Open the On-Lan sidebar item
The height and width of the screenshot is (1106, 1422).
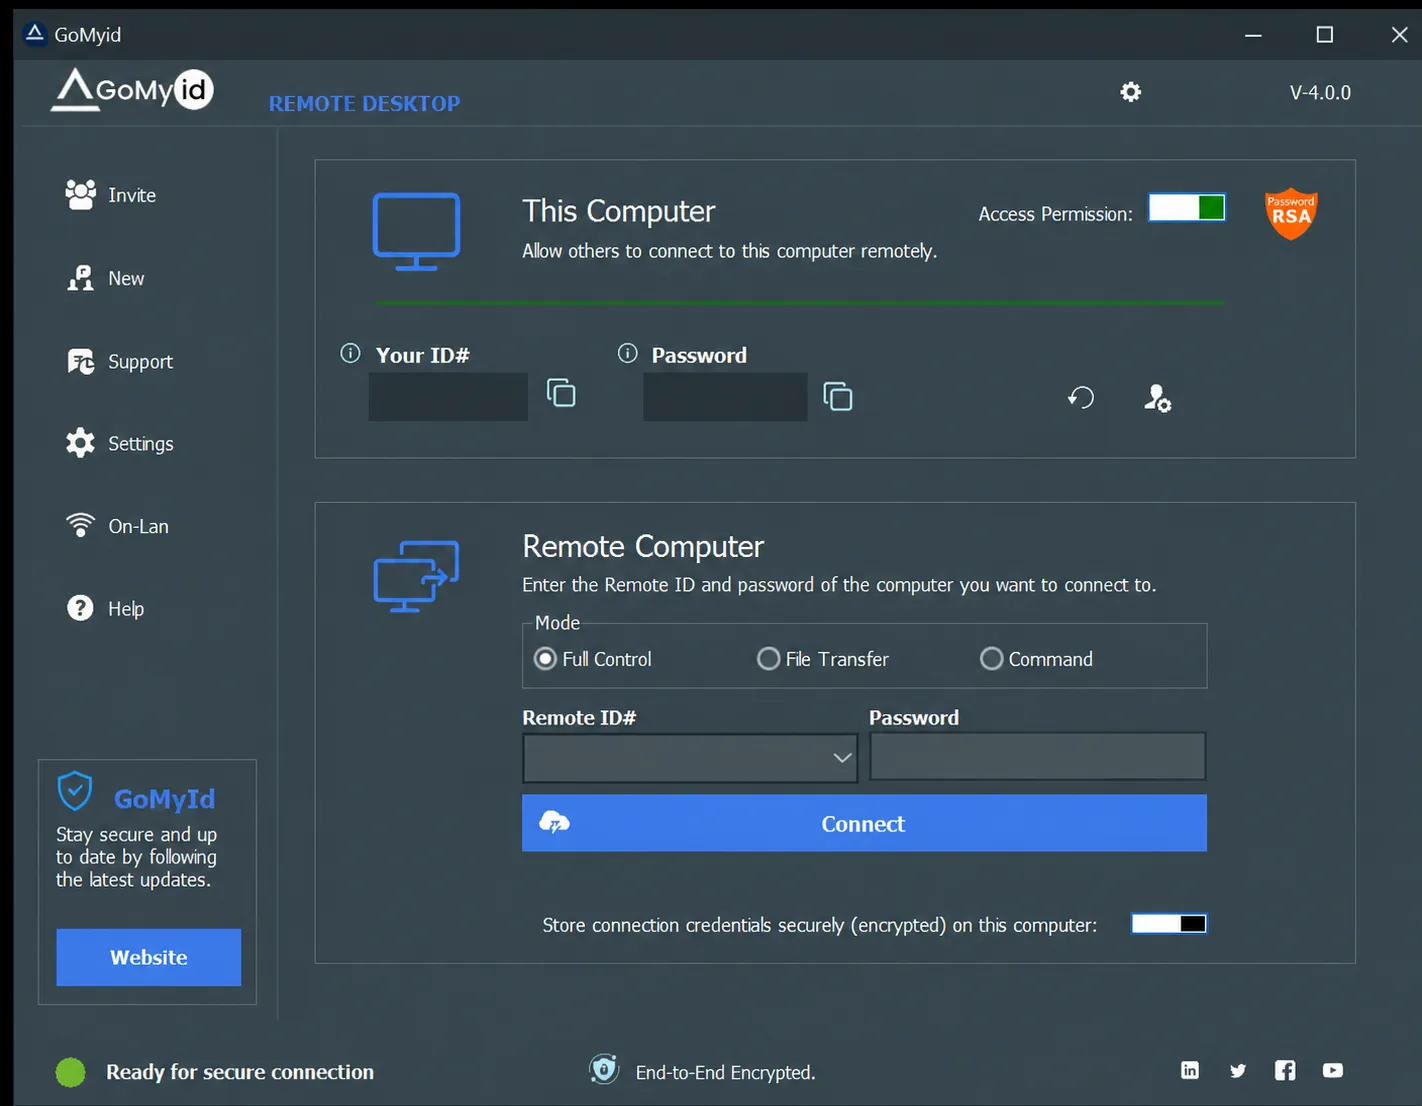[117, 526]
